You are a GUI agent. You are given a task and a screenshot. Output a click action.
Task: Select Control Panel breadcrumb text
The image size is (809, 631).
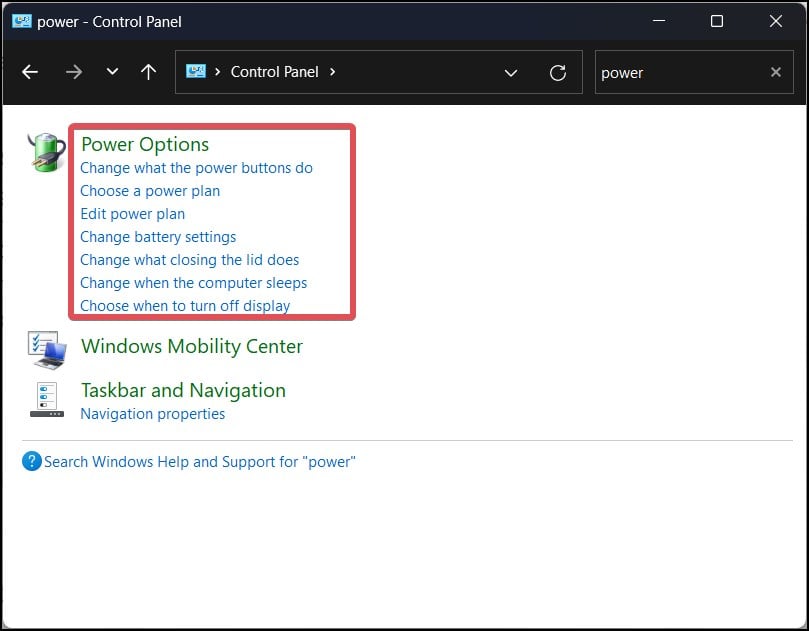(x=274, y=72)
